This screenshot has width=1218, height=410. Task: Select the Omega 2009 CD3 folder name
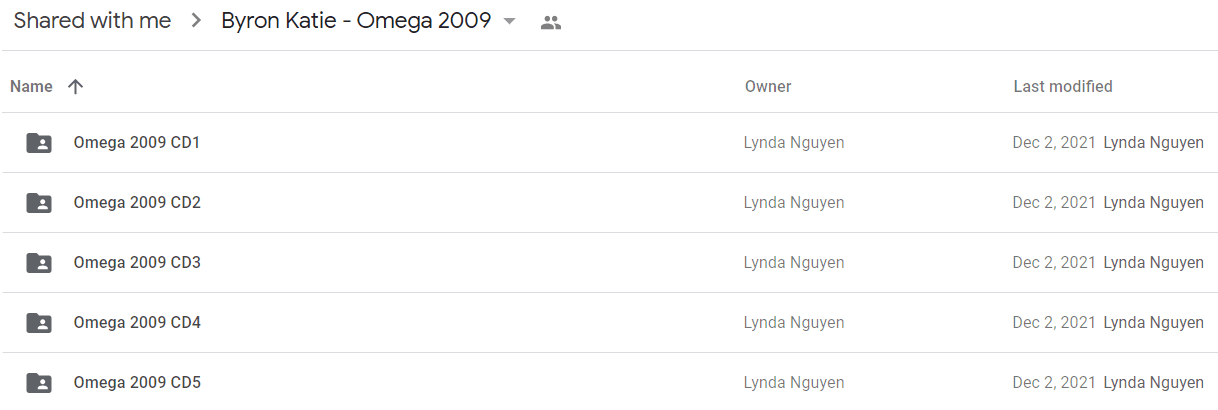[137, 263]
